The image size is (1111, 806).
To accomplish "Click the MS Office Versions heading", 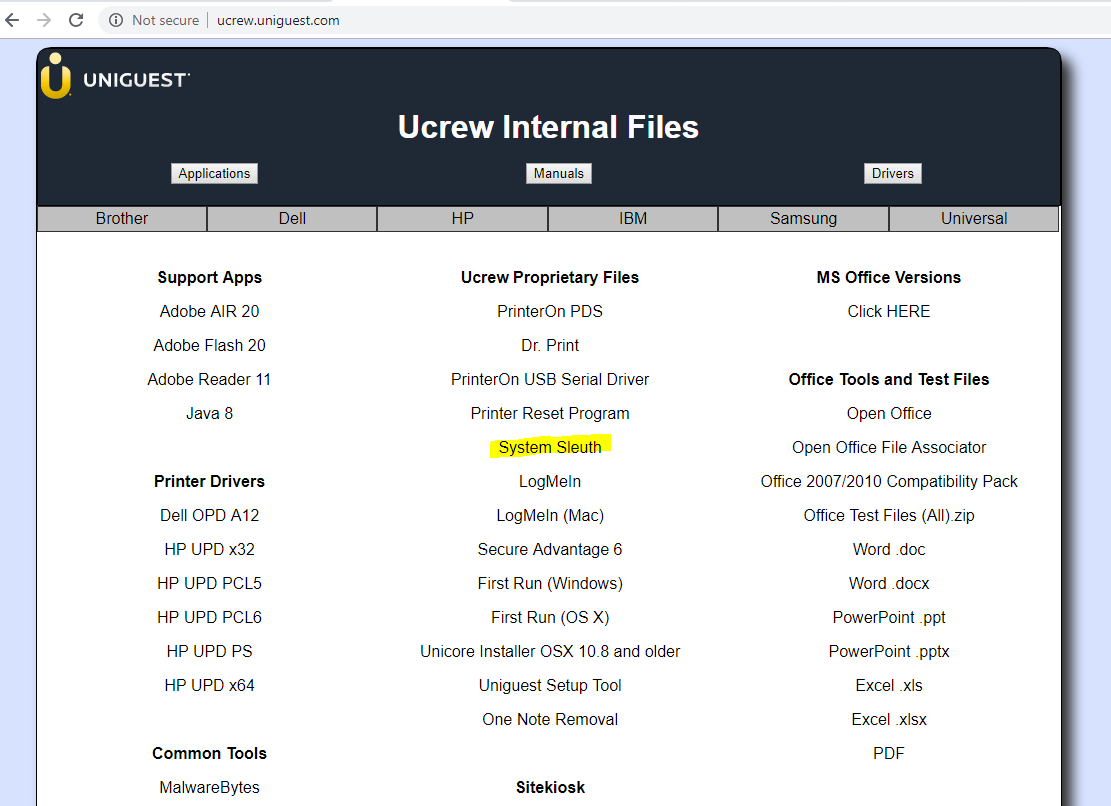I will click(x=889, y=278).
